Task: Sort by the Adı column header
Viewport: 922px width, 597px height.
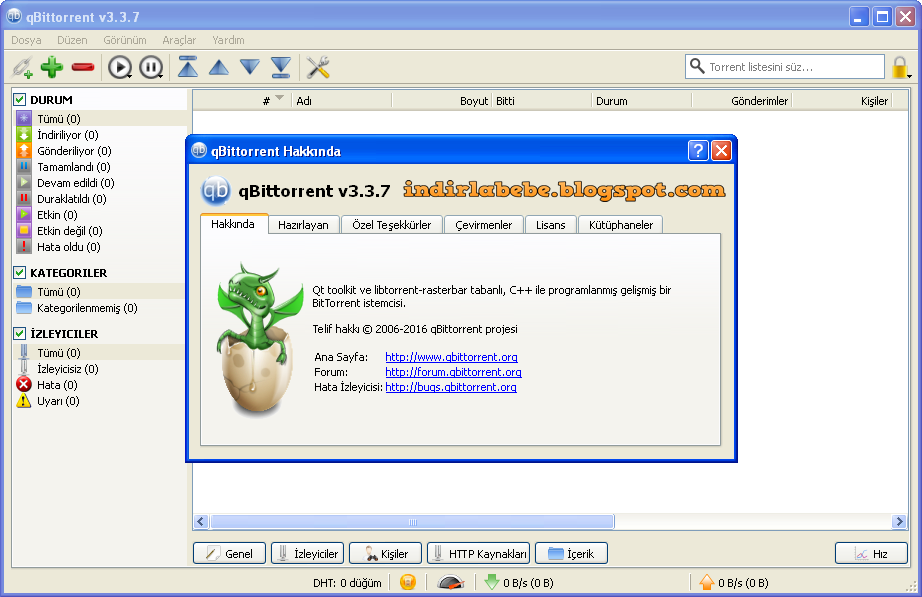Action: point(342,101)
